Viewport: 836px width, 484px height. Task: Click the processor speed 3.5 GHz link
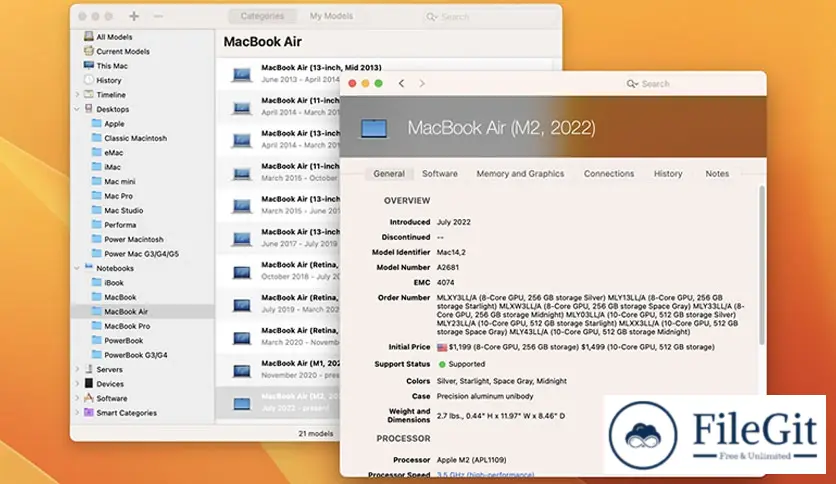click(485, 474)
